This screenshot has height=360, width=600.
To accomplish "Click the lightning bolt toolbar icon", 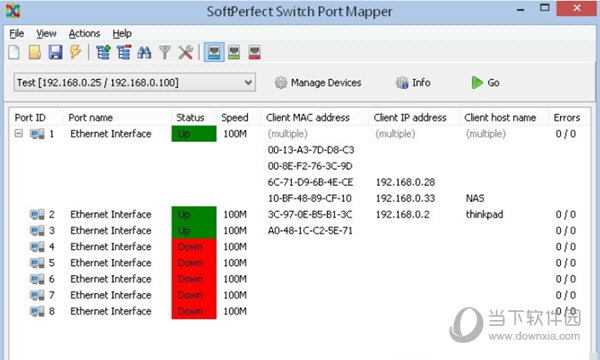I will 75,52.
